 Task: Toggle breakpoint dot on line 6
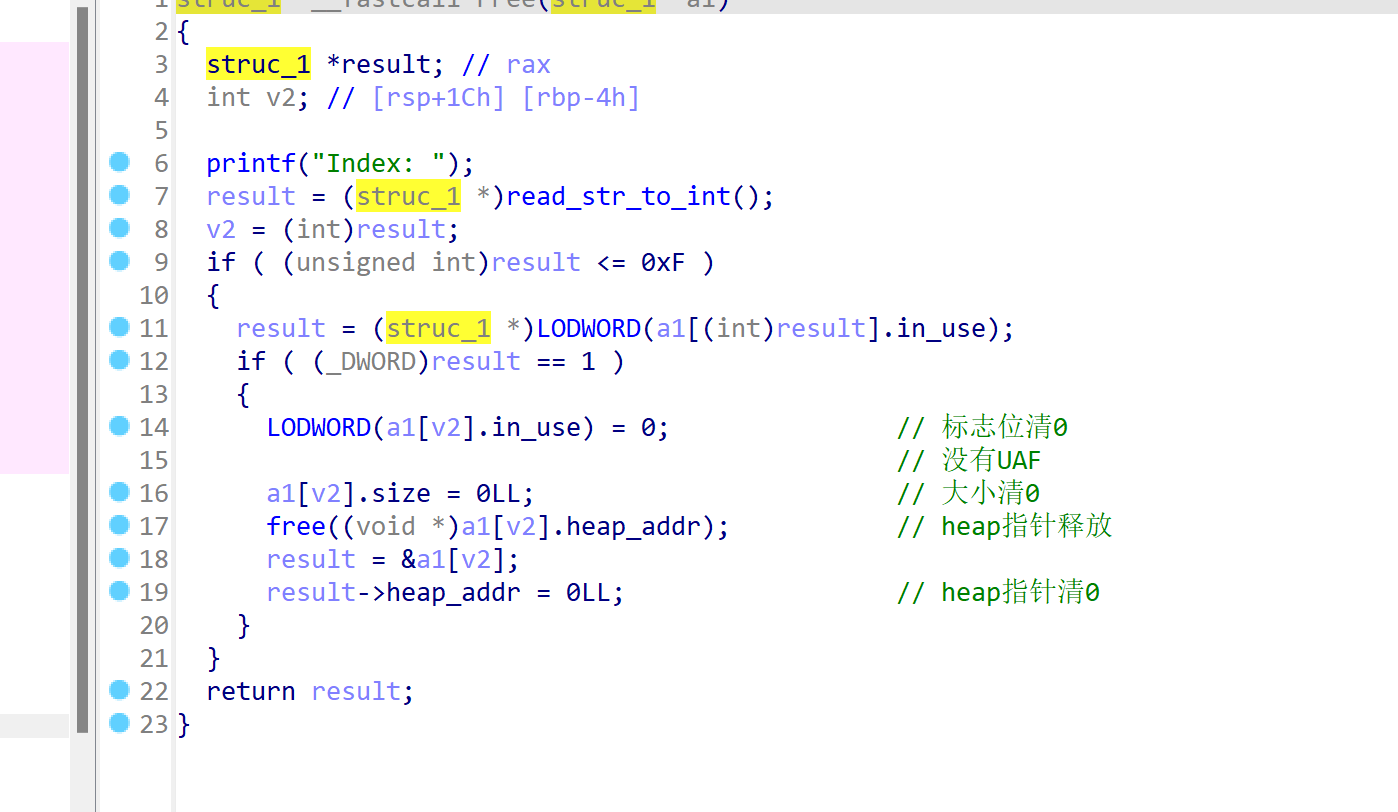119,162
